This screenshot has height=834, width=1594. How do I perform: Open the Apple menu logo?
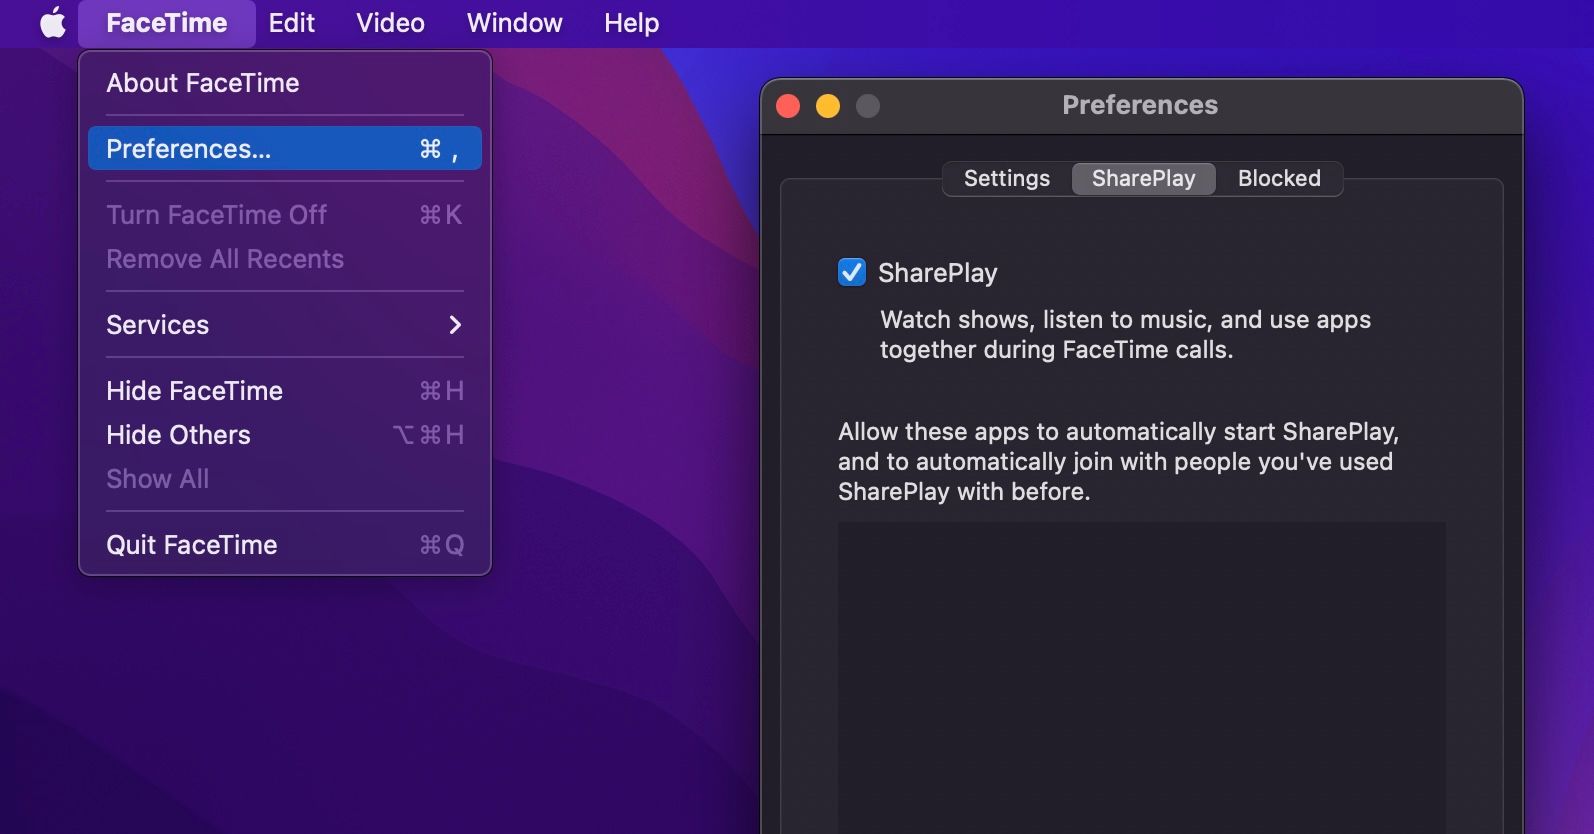coord(53,22)
